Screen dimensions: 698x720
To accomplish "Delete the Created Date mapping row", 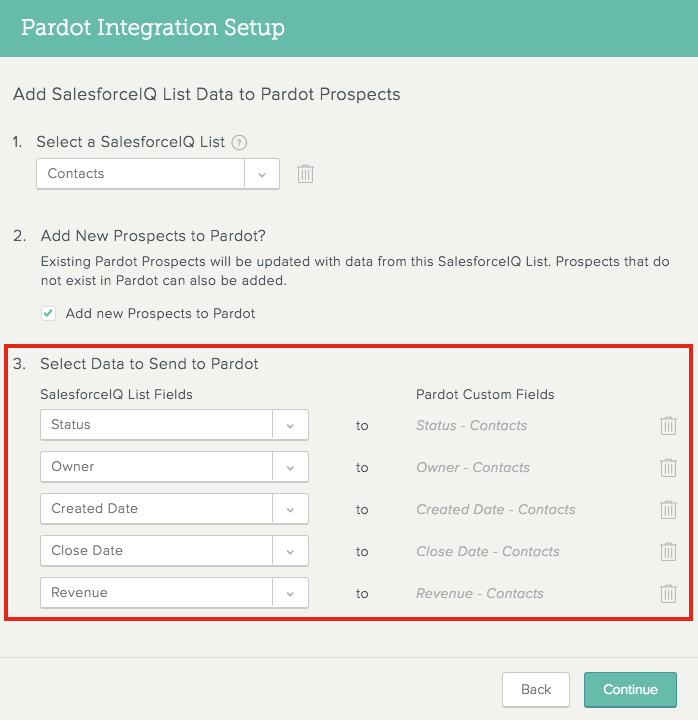I will pos(668,510).
